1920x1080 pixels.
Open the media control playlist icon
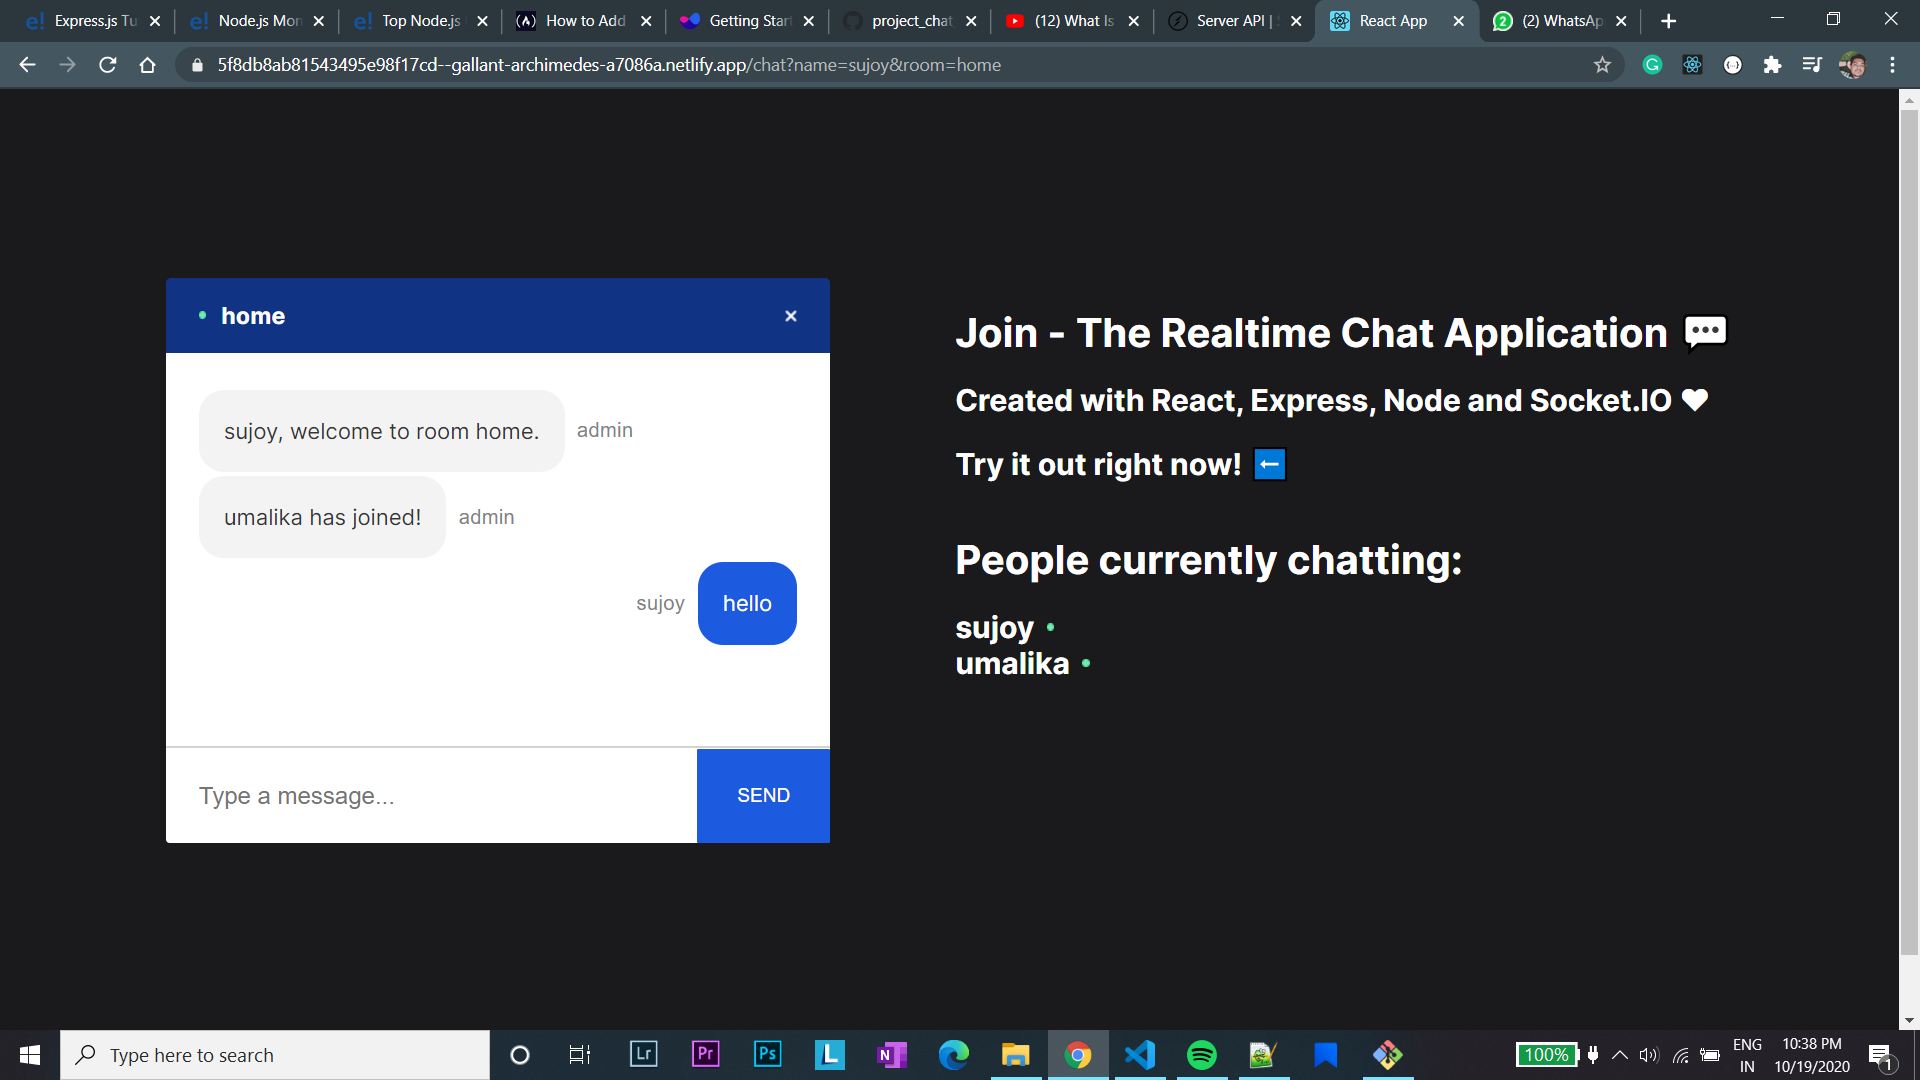coord(1811,65)
